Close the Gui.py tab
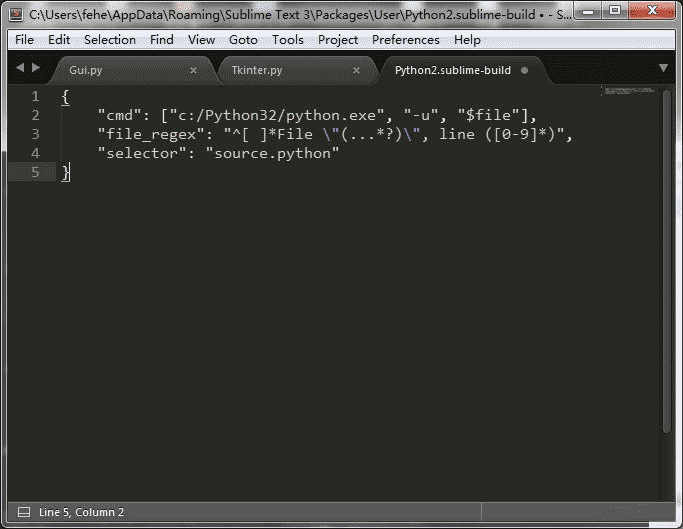 193,70
